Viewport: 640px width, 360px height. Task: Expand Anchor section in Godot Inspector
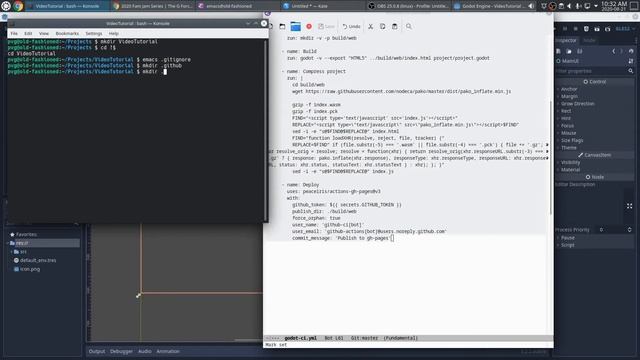(x=569, y=89)
